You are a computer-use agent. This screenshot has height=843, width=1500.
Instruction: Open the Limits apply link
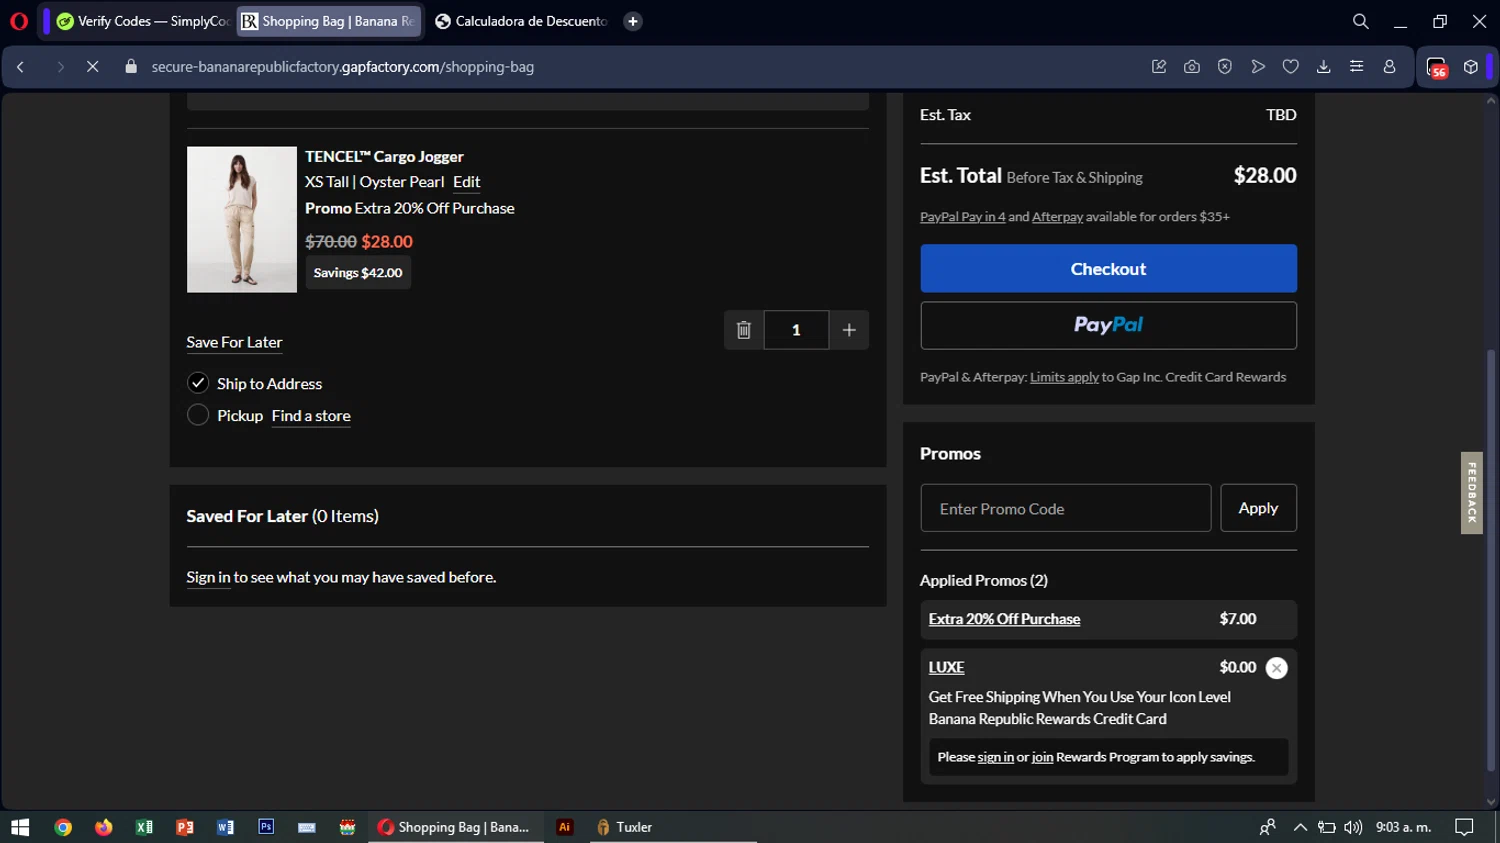pyautogui.click(x=1064, y=377)
